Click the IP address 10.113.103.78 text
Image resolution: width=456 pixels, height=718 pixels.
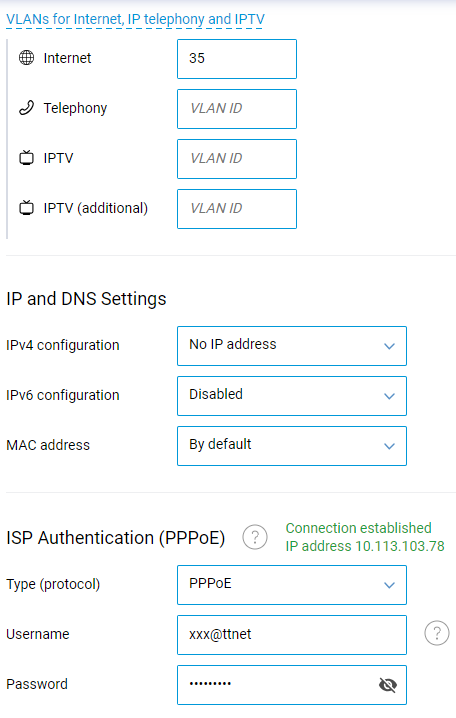click(365, 546)
